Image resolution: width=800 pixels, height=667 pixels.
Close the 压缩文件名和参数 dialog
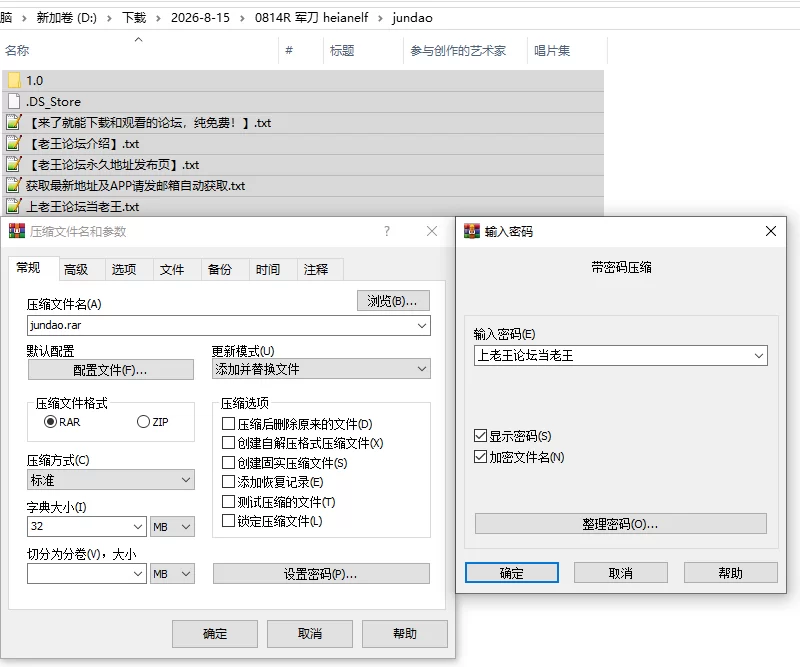(432, 231)
